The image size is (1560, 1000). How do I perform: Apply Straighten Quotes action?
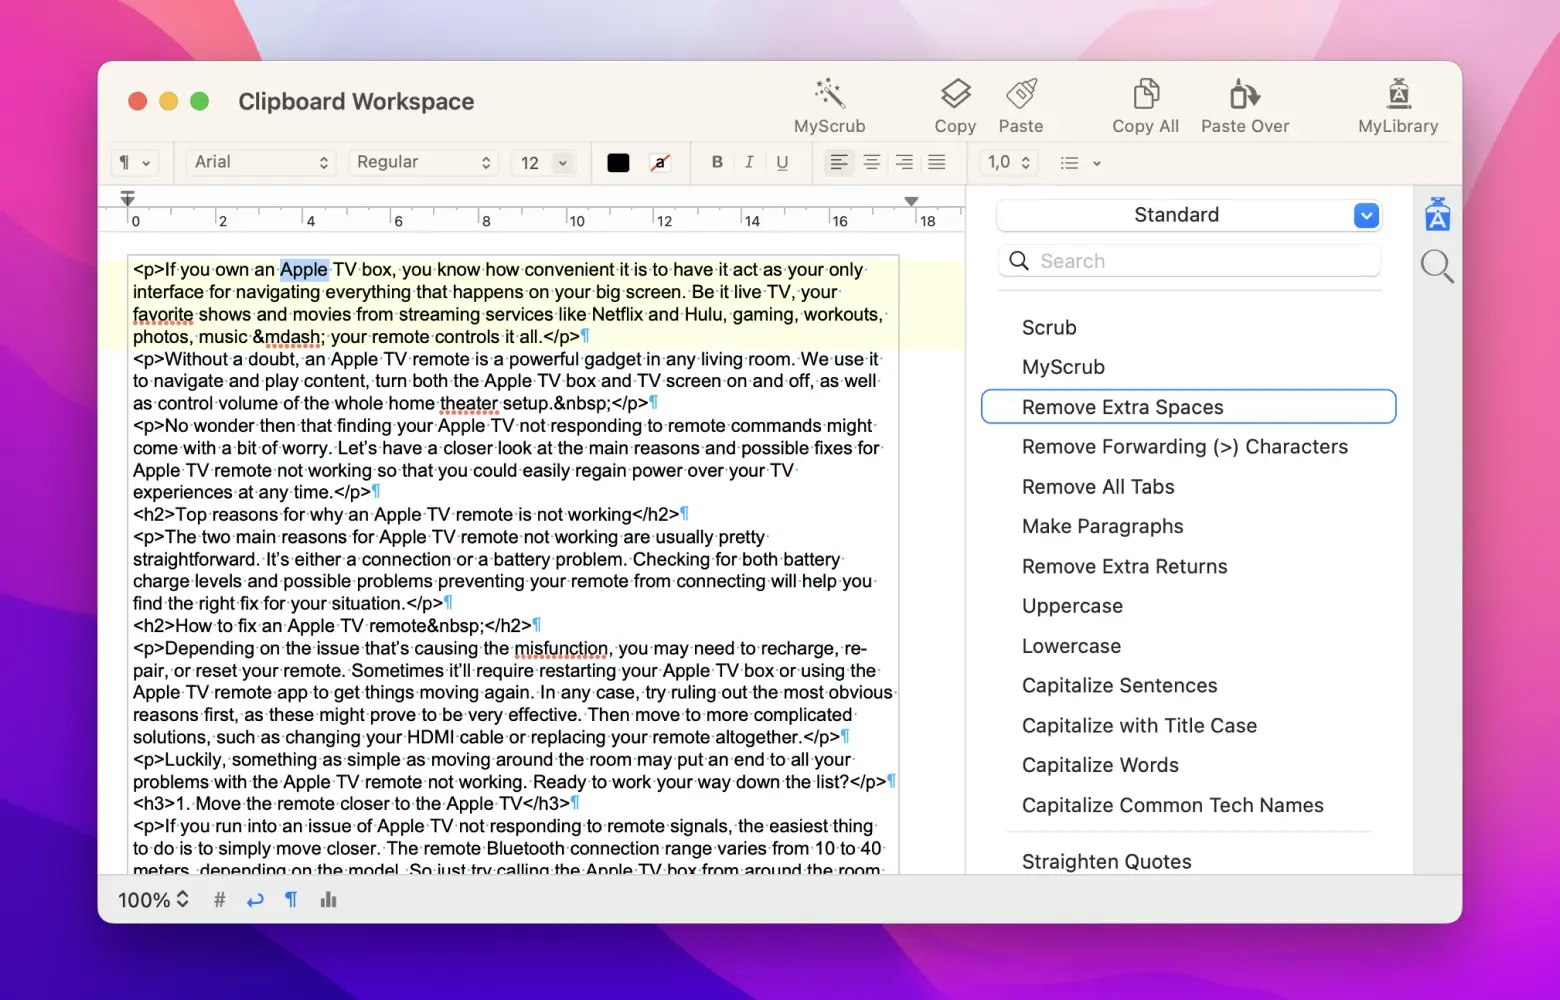point(1106,861)
